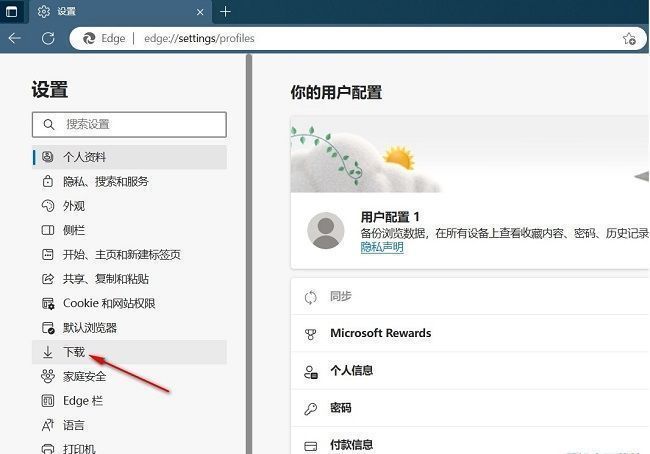Click the tab actions icon at top left
The image size is (650, 454).
(13, 12)
